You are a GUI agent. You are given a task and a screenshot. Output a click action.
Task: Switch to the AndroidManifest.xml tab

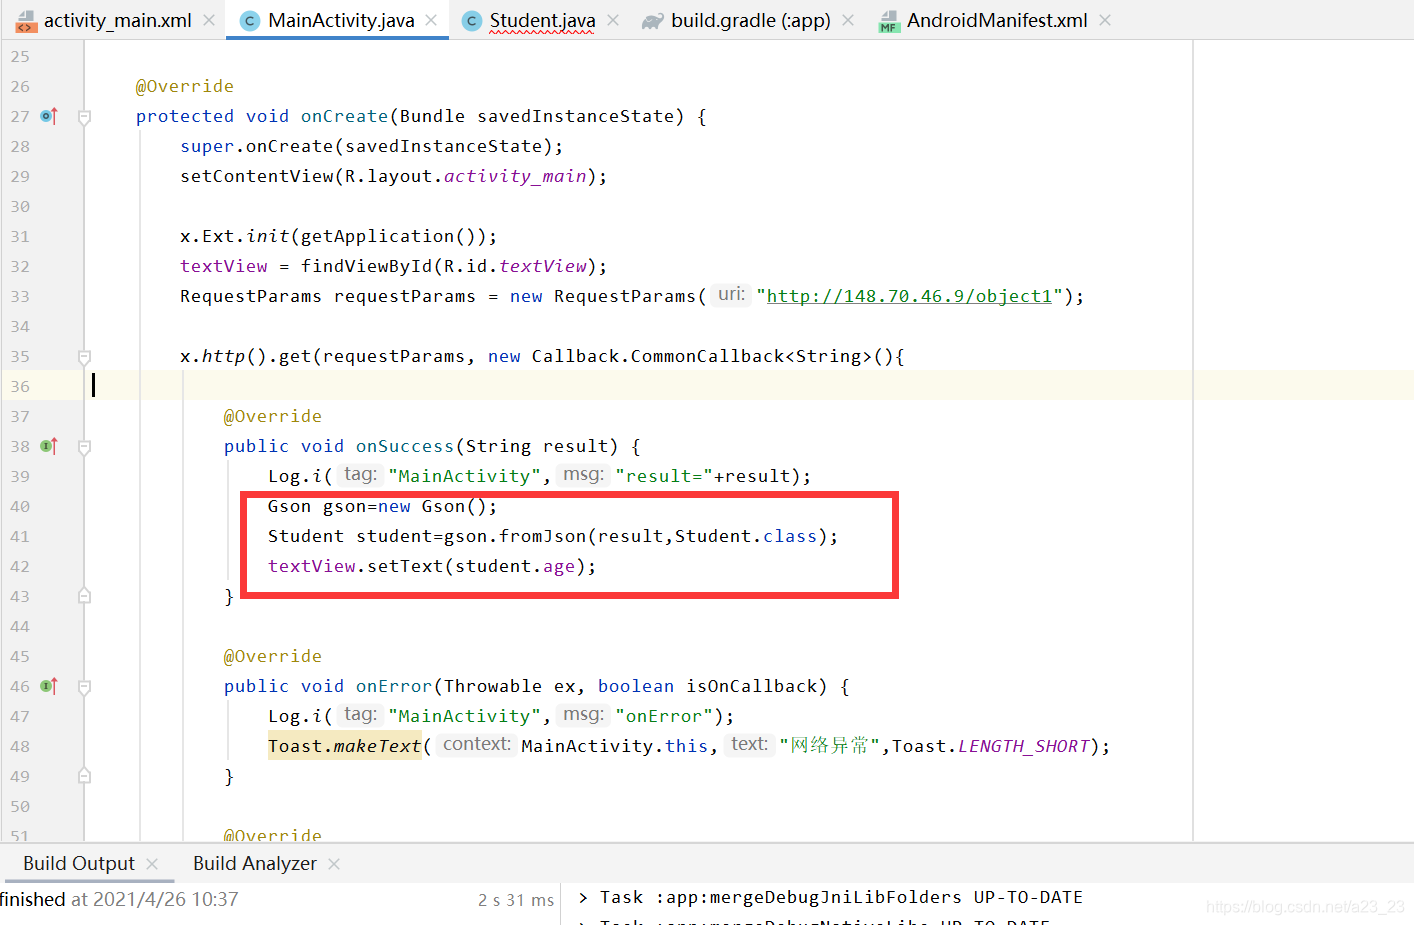(x=997, y=20)
